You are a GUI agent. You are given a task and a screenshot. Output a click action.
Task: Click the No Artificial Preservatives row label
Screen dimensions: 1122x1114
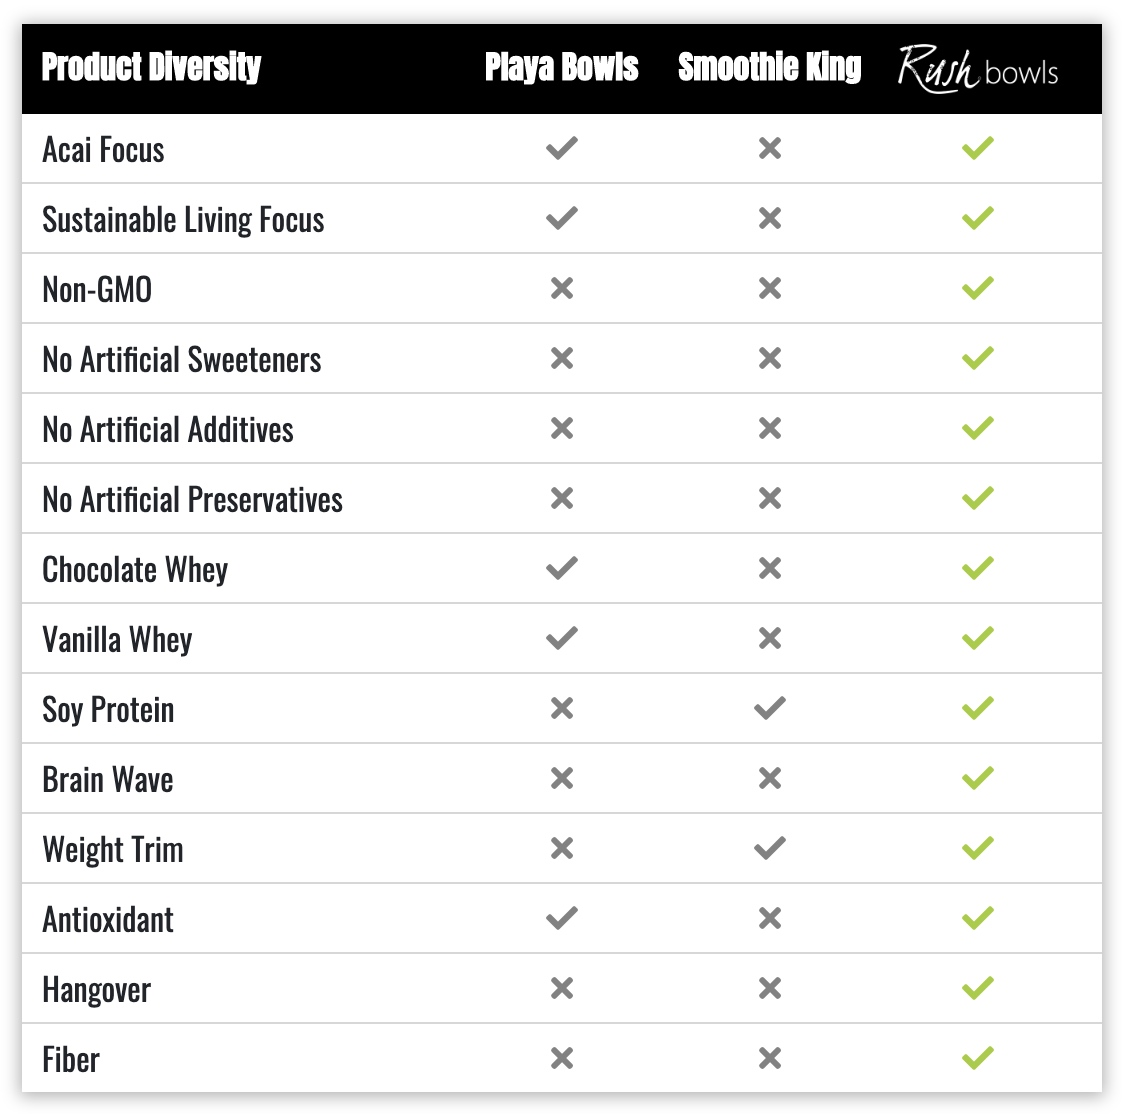[x=192, y=500]
